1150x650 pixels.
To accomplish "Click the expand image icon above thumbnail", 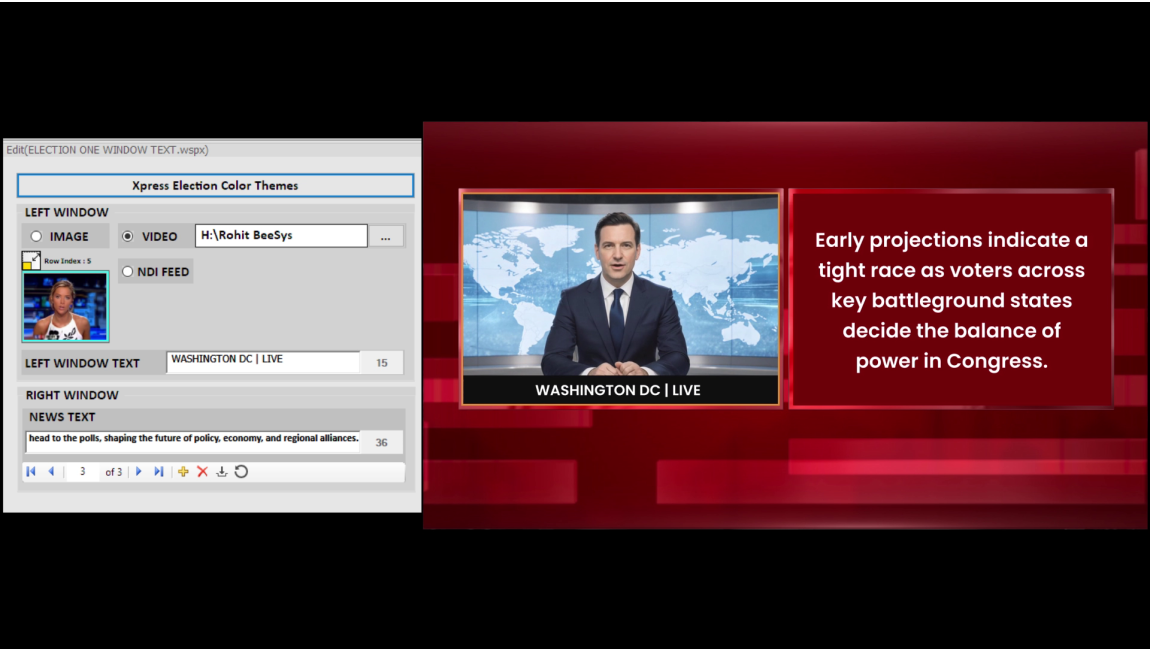I will pos(31,261).
